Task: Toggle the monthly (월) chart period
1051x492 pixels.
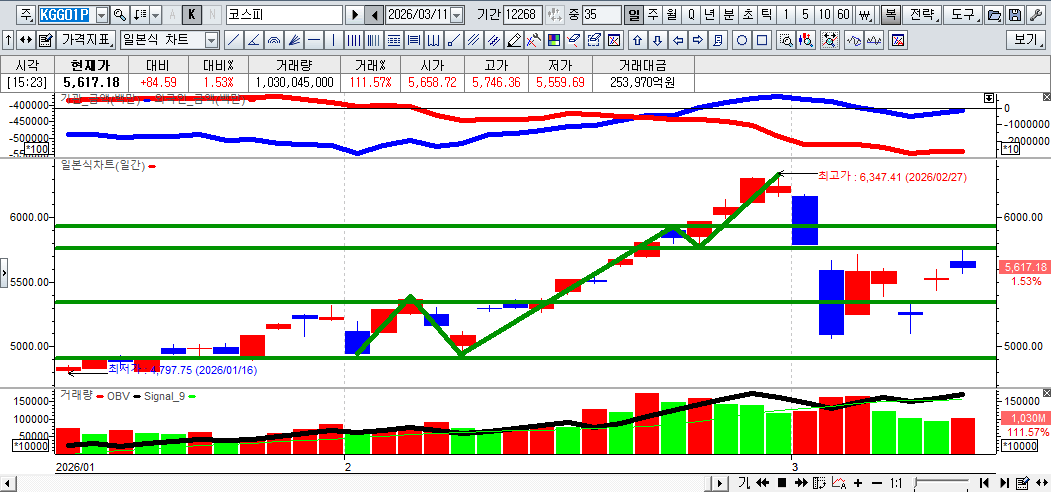Action: click(x=671, y=15)
